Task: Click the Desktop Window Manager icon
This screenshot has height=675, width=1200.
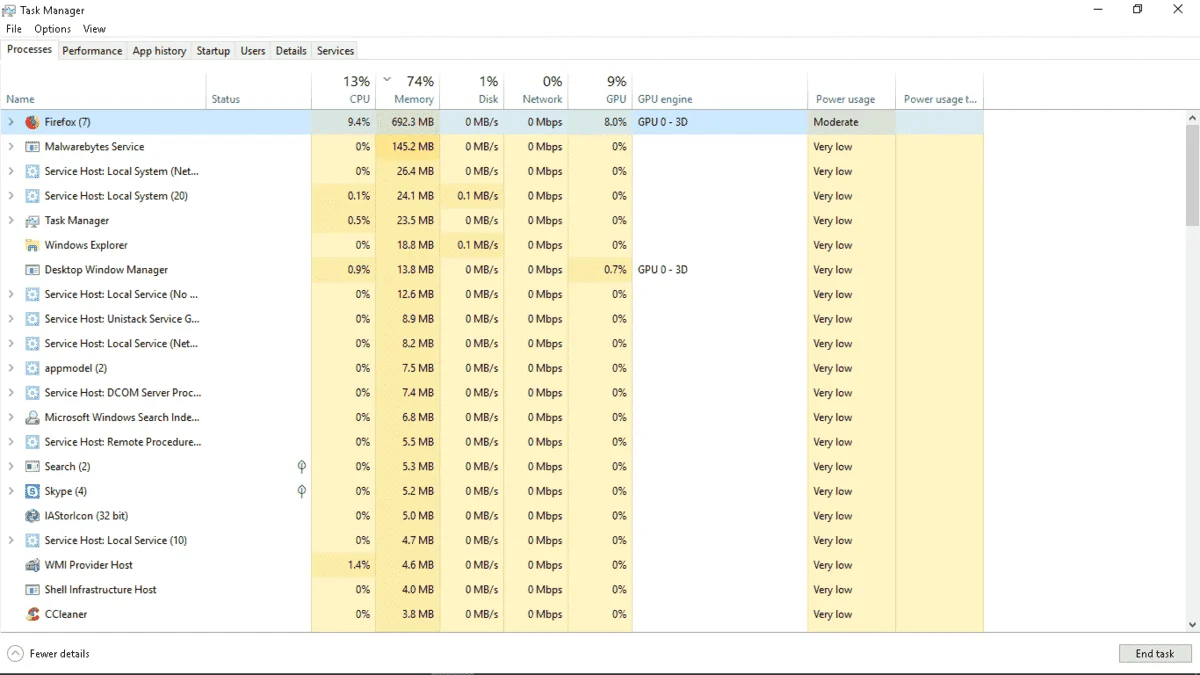Action: click(x=32, y=270)
